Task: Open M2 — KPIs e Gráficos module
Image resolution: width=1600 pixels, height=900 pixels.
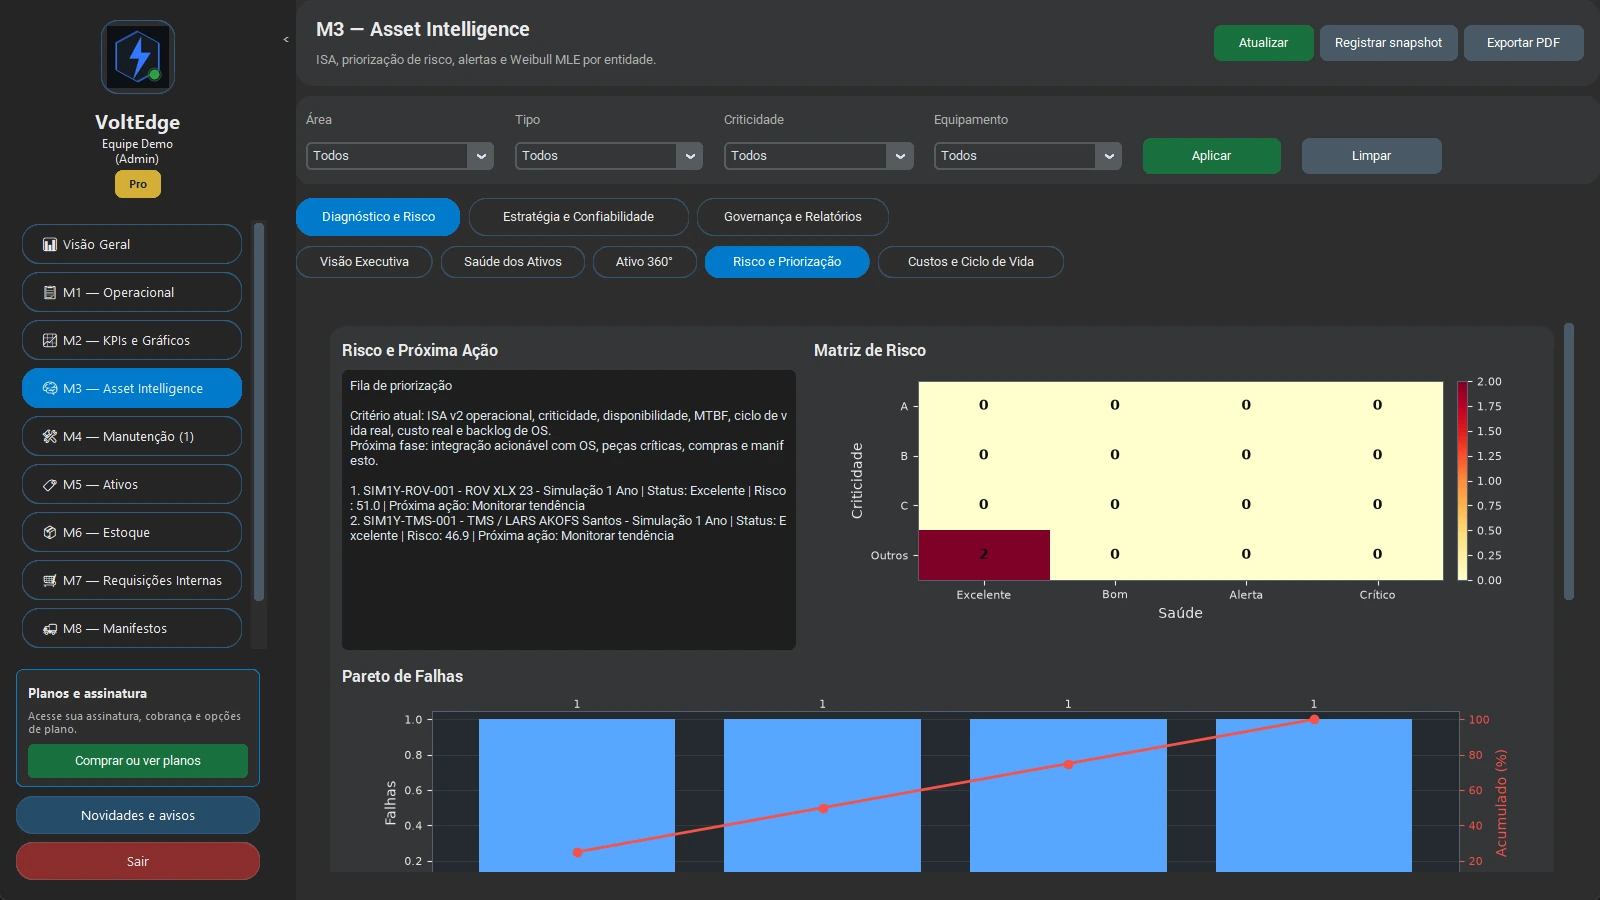Action: pyautogui.click(x=132, y=340)
